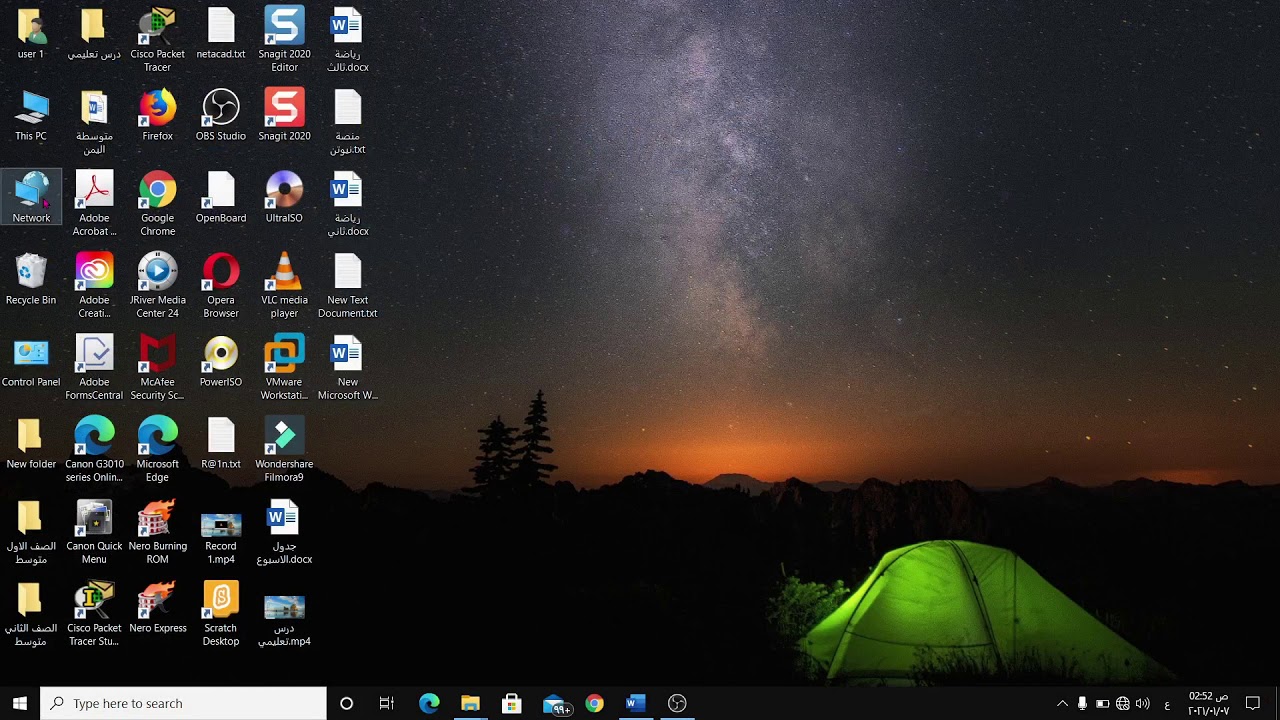Screen dimensions: 1280x720
Task: Select the الصف الاول متوسط folder
Action: pos(31,531)
